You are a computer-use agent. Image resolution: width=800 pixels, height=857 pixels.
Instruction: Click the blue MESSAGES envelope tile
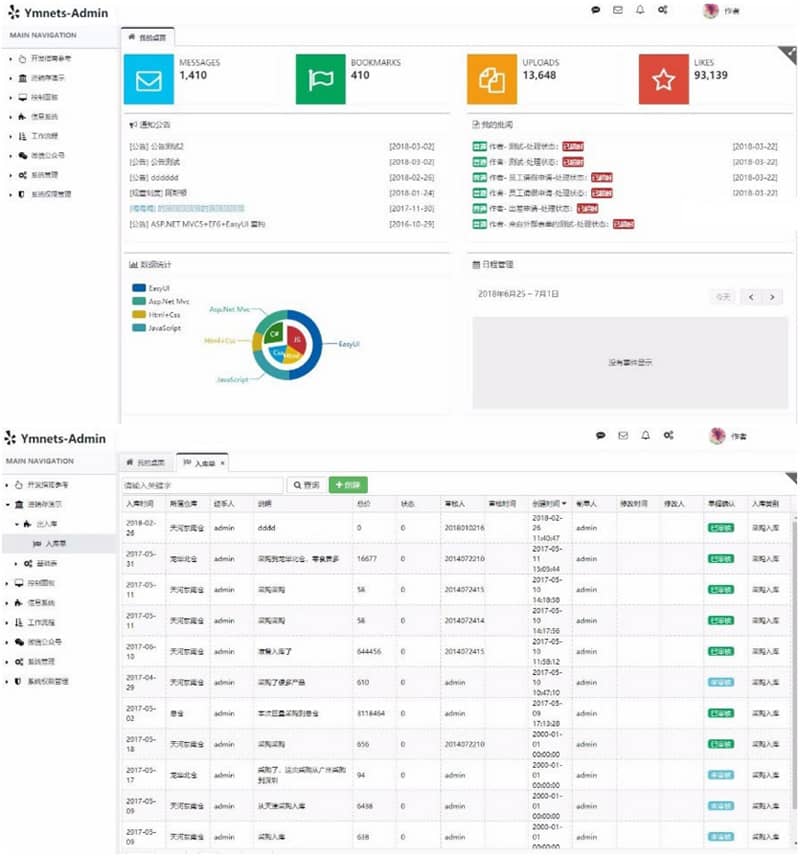click(x=149, y=79)
